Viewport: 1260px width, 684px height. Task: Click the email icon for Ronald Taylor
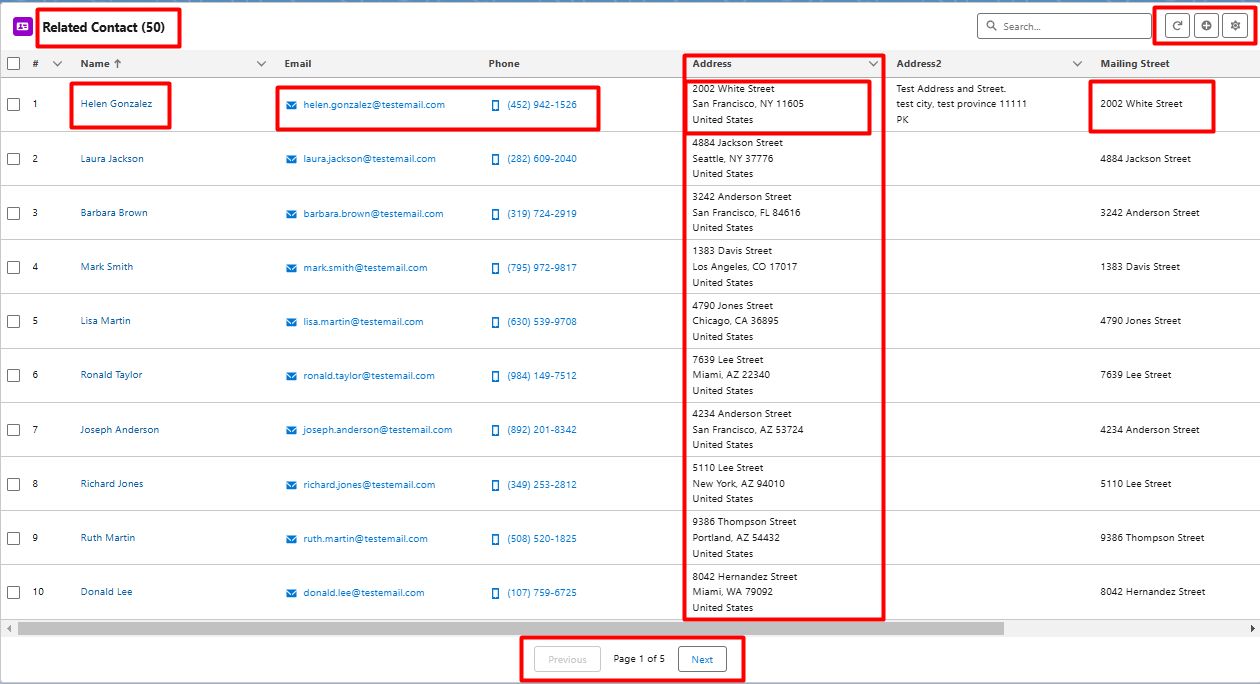(291, 376)
